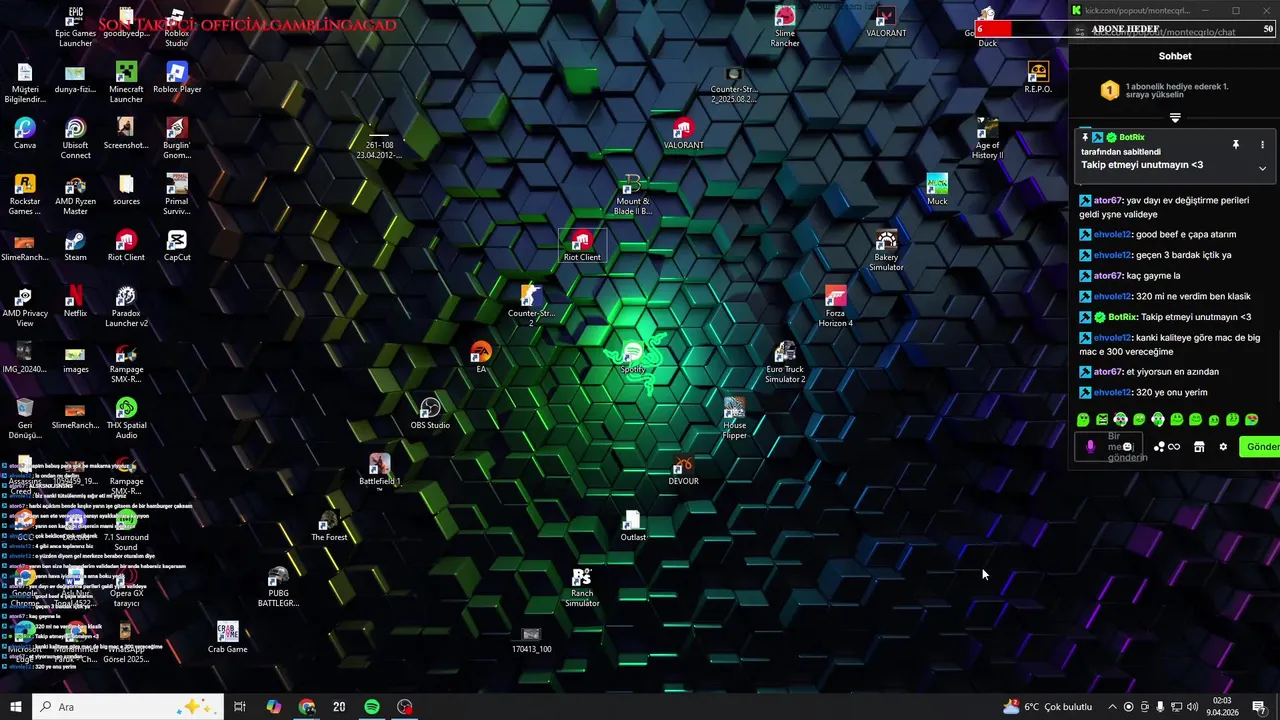Viewport: 1280px width, 720px height.
Task: Collapse the gift leaderboard arrow
Action: (x=1175, y=118)
